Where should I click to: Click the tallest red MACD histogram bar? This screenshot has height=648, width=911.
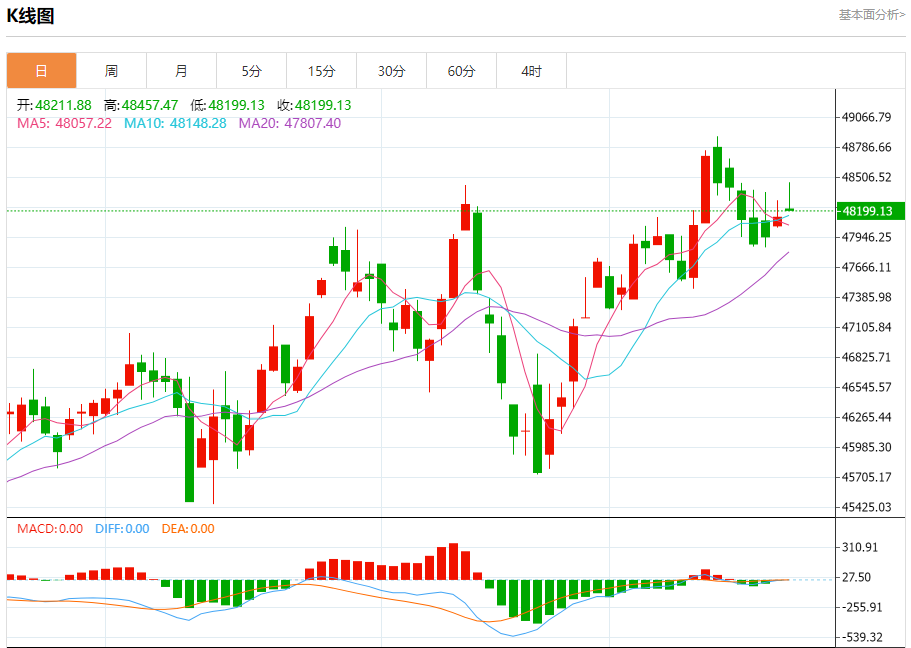[454, 561]
